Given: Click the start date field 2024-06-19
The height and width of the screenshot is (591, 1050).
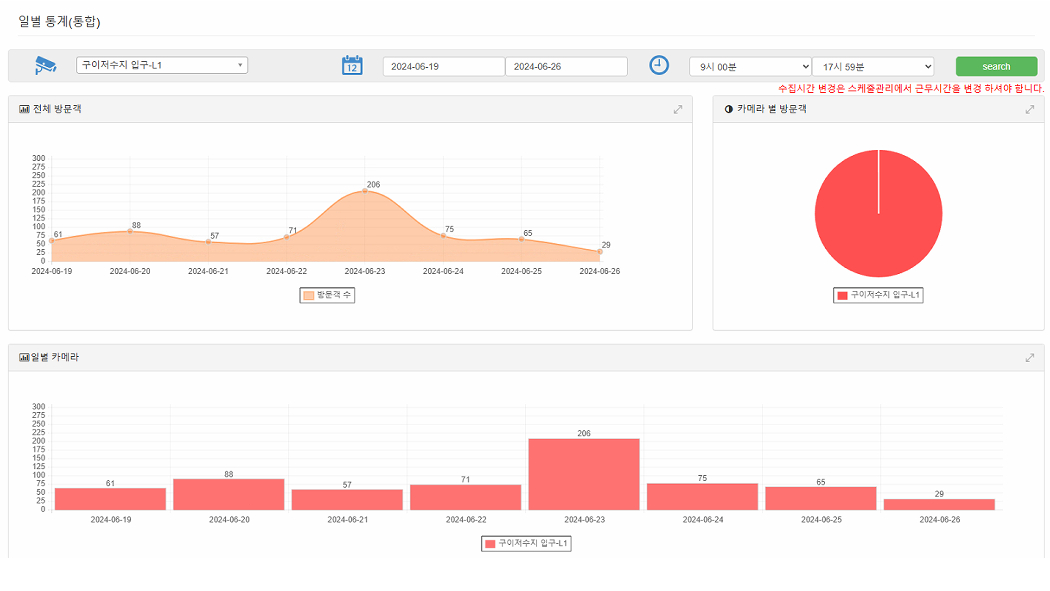Looking at the screenshot, I should (x=443, y=67).
